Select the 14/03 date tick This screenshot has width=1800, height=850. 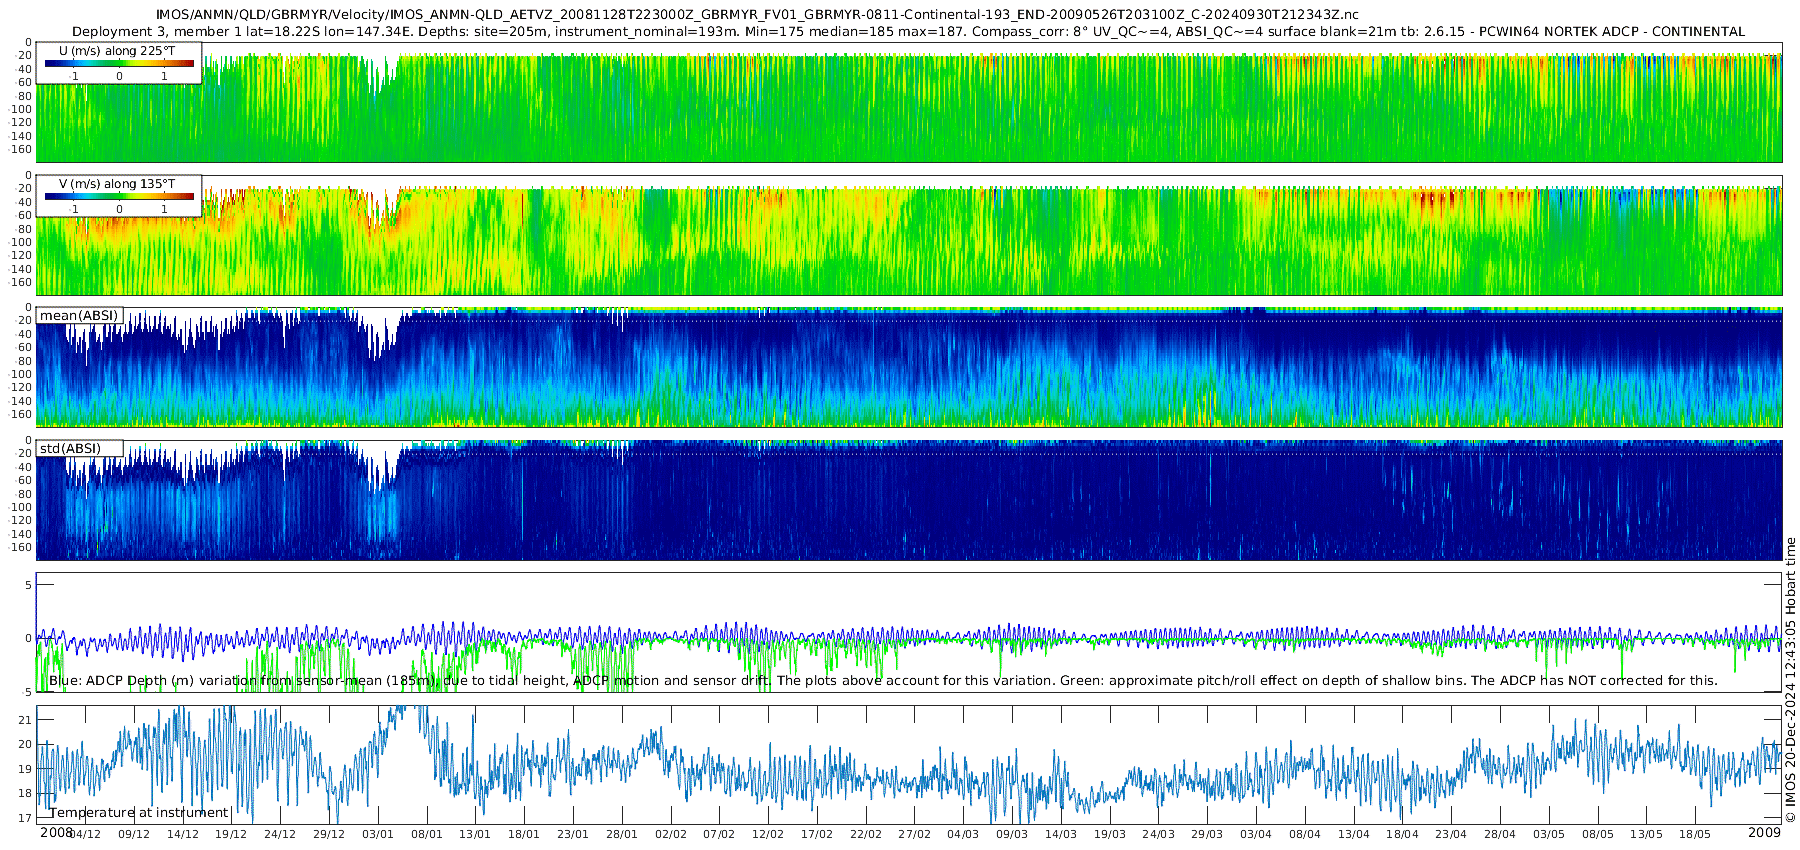pos(1060,834)
